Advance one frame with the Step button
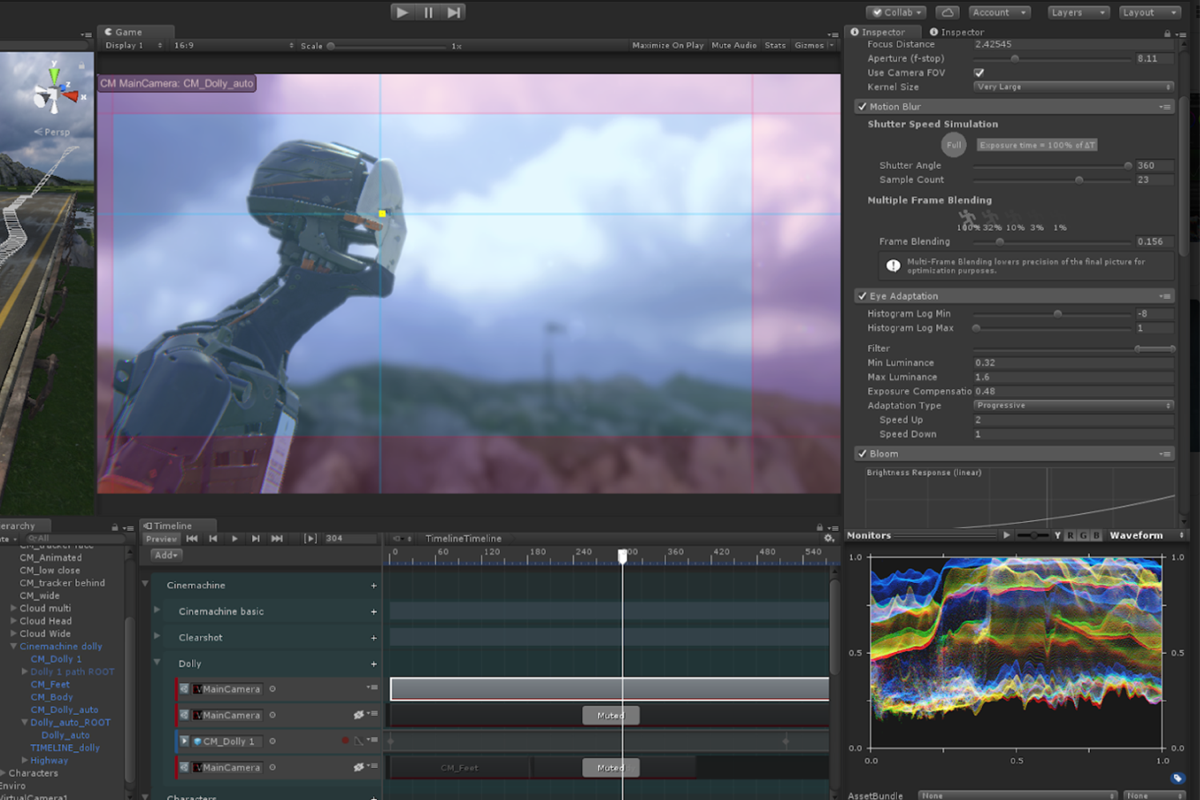1200x800 pixels. [454, 12]
